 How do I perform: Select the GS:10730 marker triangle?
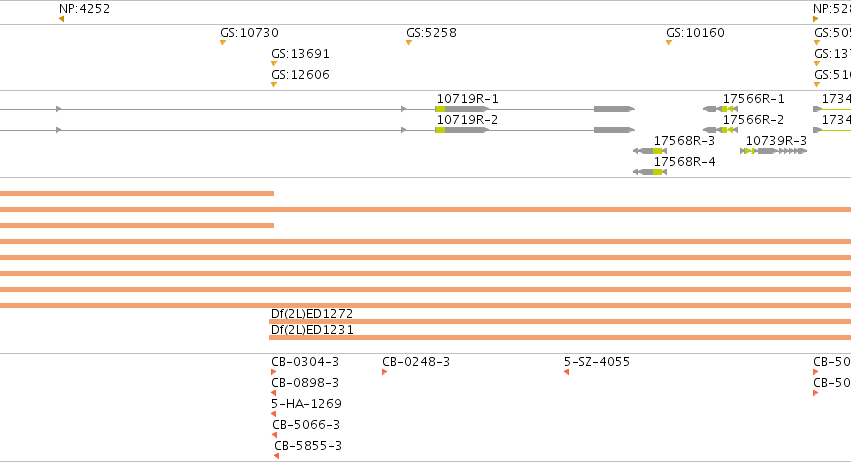223,42
